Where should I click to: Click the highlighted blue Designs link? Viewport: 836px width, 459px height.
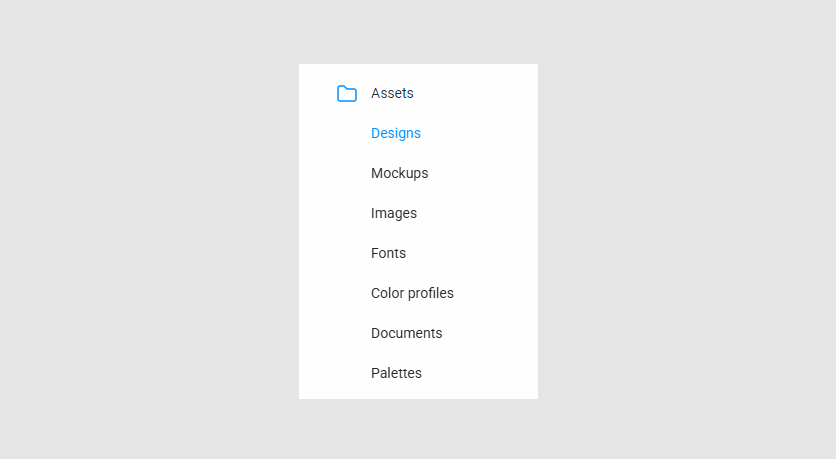coord(396,133)
